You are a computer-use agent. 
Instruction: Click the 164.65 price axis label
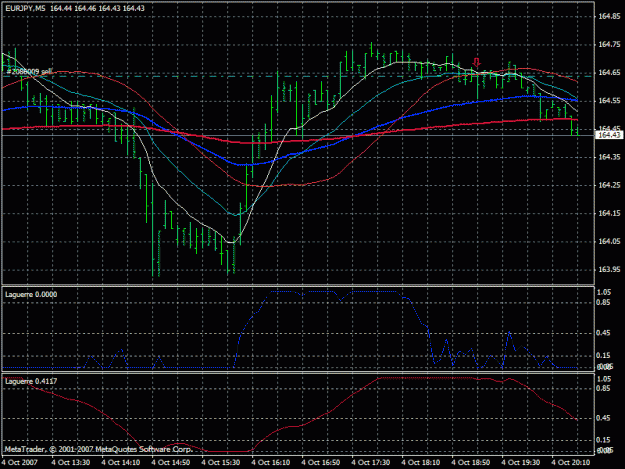609,73
